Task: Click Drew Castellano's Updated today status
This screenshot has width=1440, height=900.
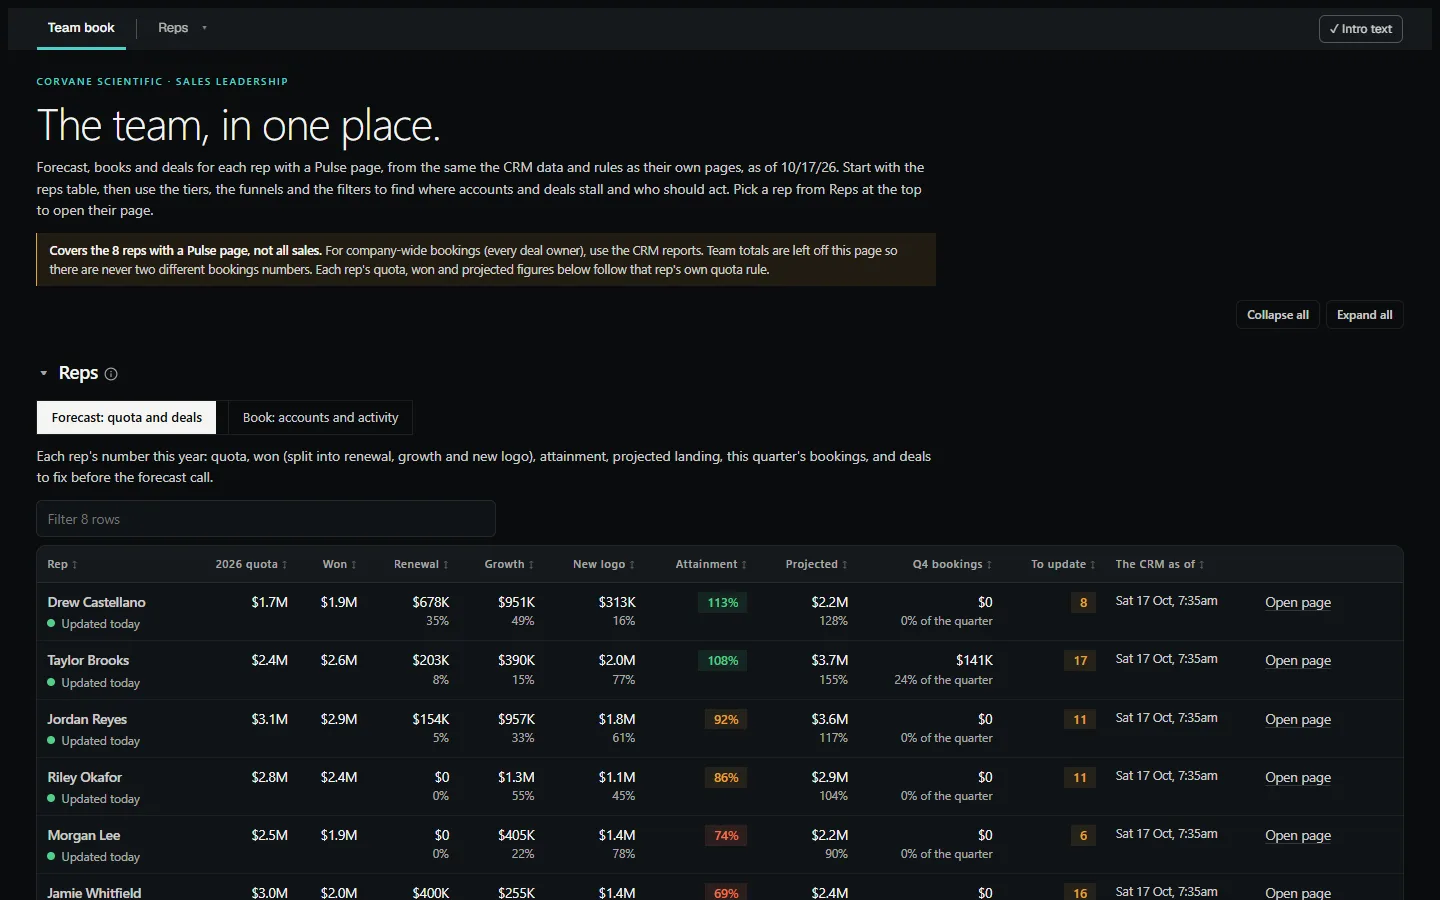Action: pos(93,624)
